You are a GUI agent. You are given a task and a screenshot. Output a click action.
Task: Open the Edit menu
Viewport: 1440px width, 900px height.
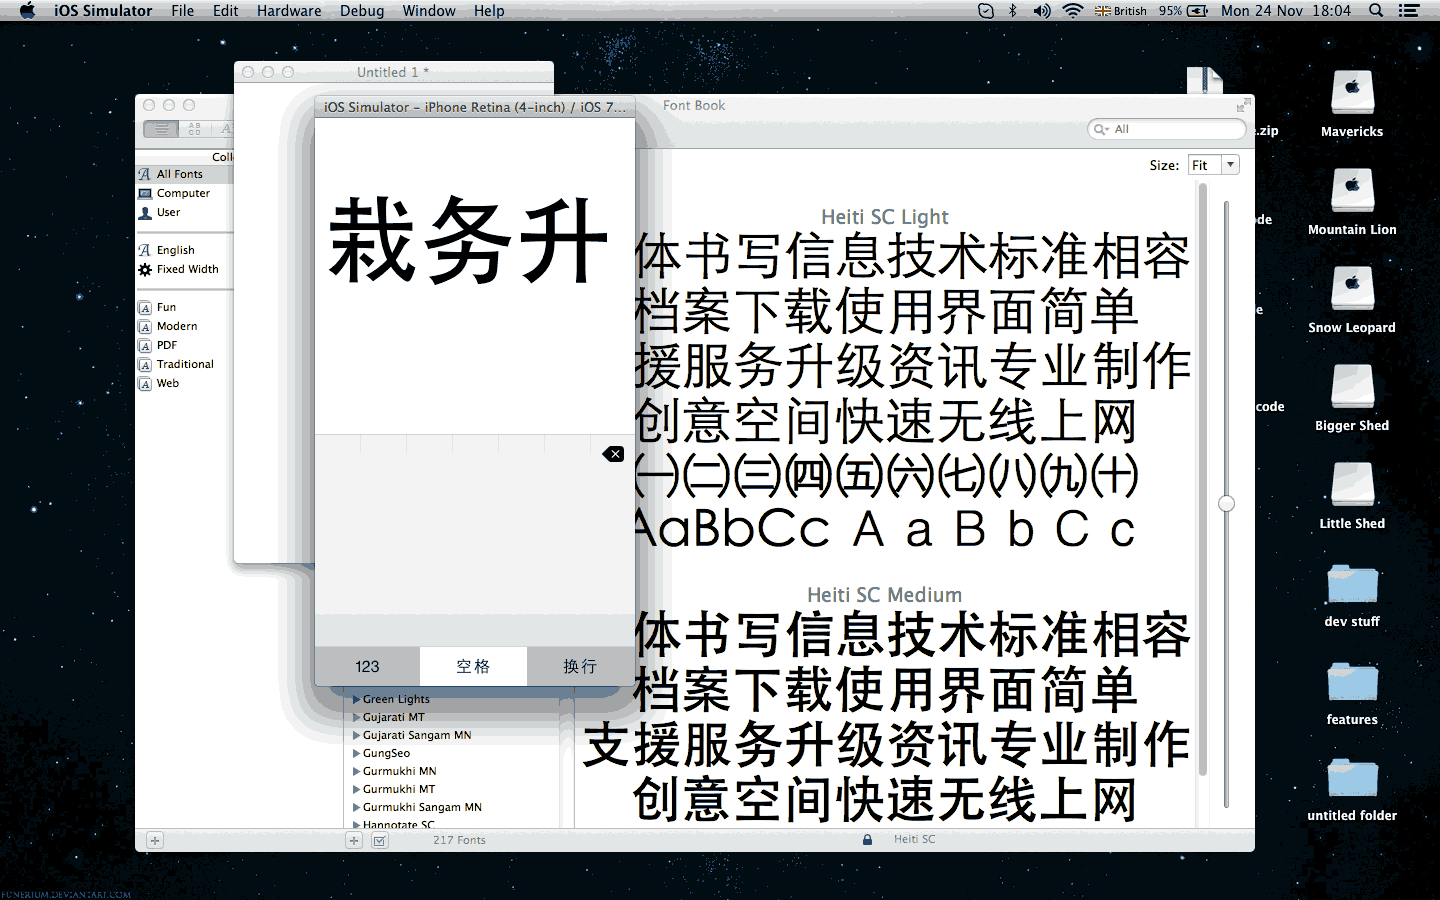click(226, 11)
